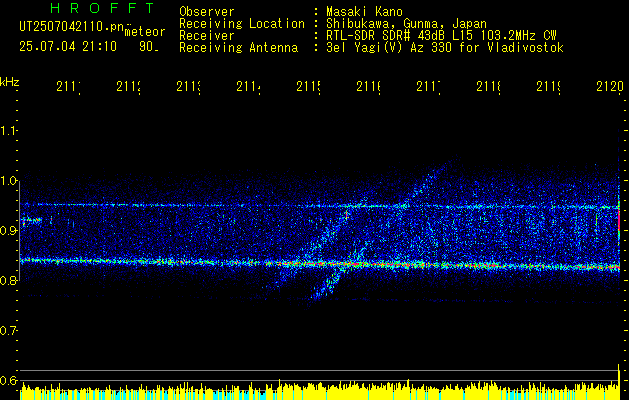Click the 2115 time axis marker

coord(308,87)
